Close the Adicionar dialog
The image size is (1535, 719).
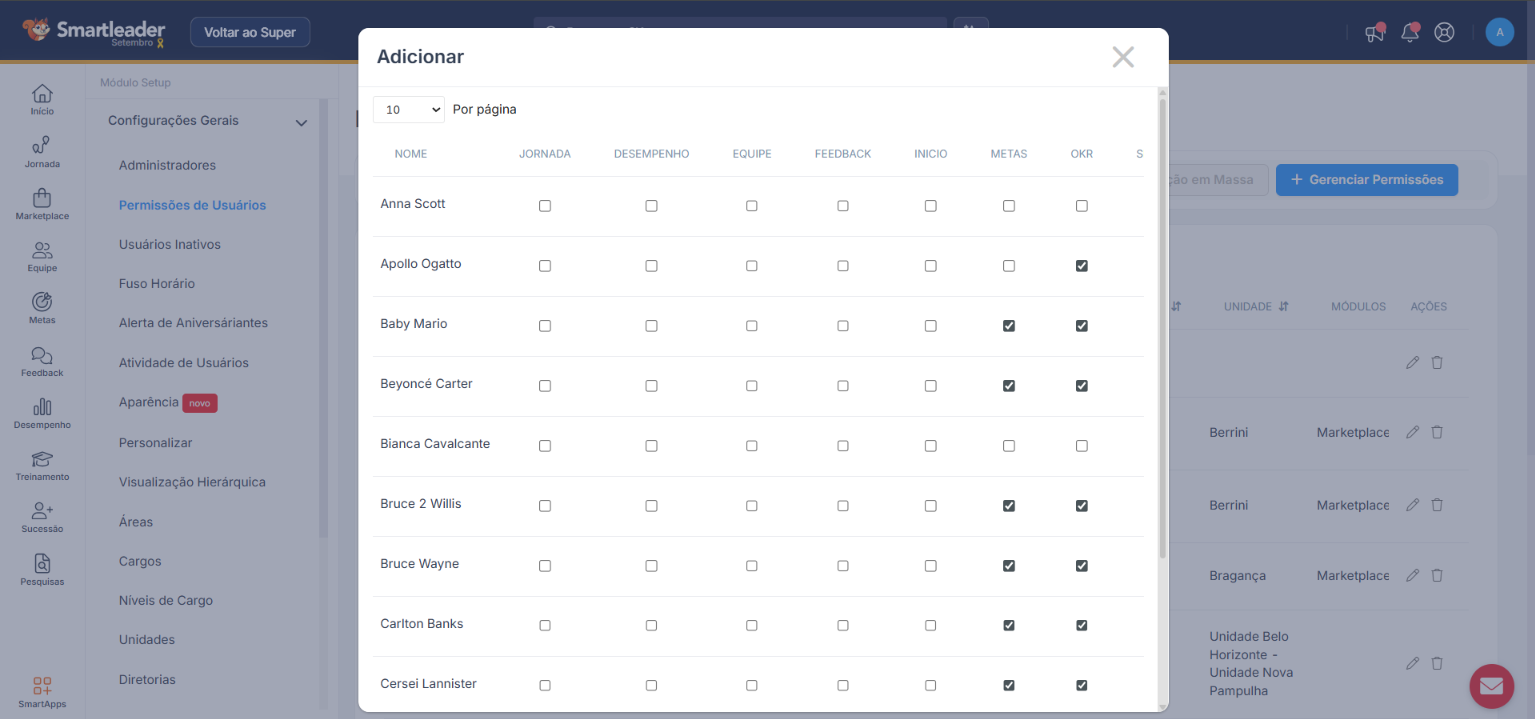[1123, 57]
